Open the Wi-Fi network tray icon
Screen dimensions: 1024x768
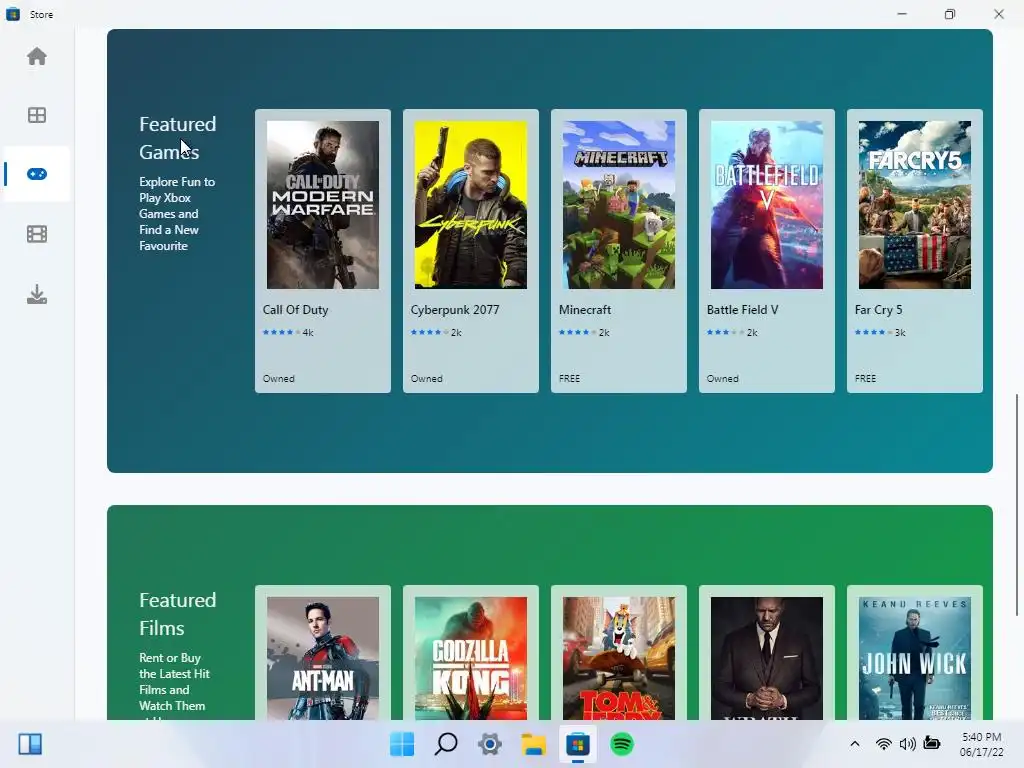pyautogui.click(x=883, y=744)
